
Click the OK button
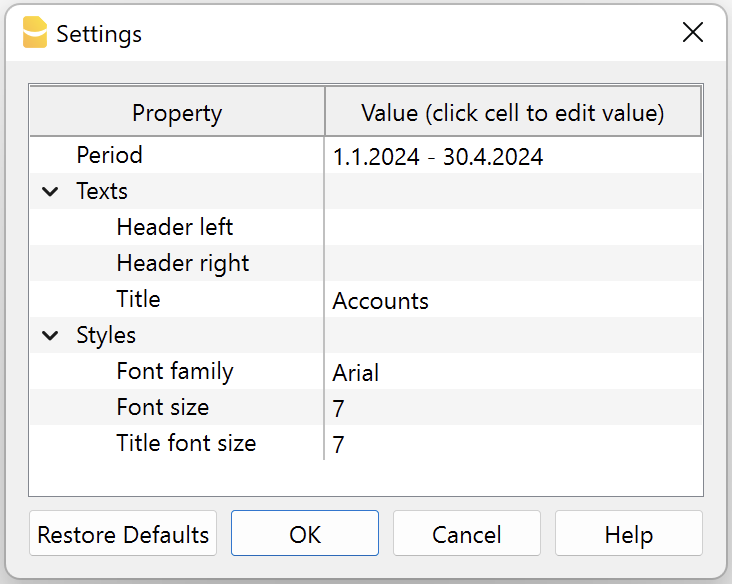pos(305,534)
